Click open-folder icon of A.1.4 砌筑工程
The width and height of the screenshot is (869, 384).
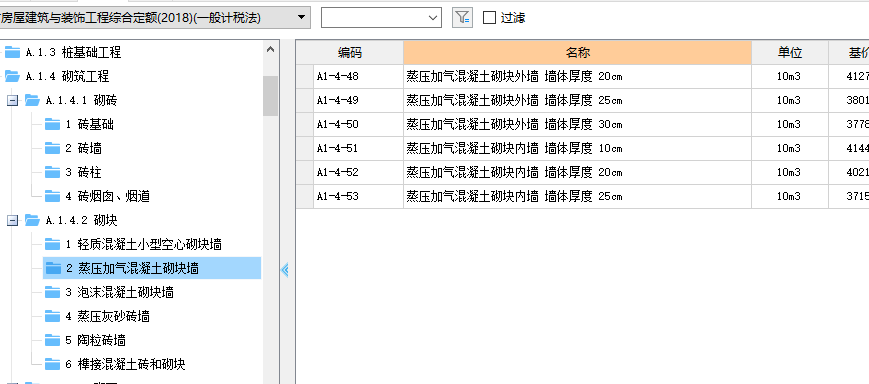pyautogui.click(x=12, y=76)
